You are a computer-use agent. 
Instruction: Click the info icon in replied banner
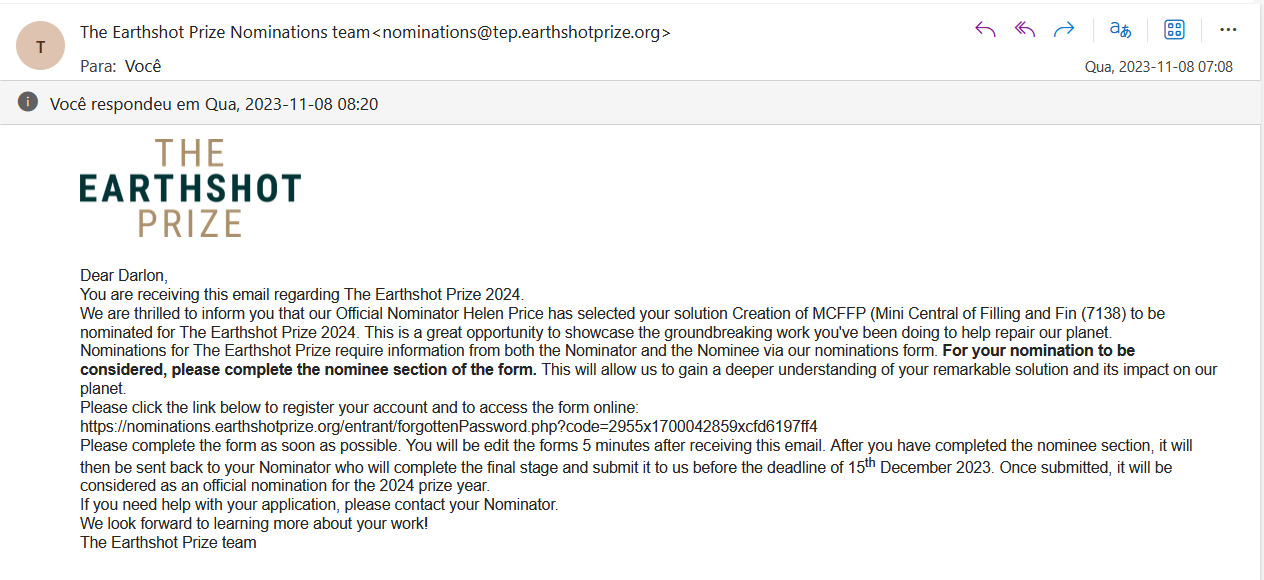28,102
